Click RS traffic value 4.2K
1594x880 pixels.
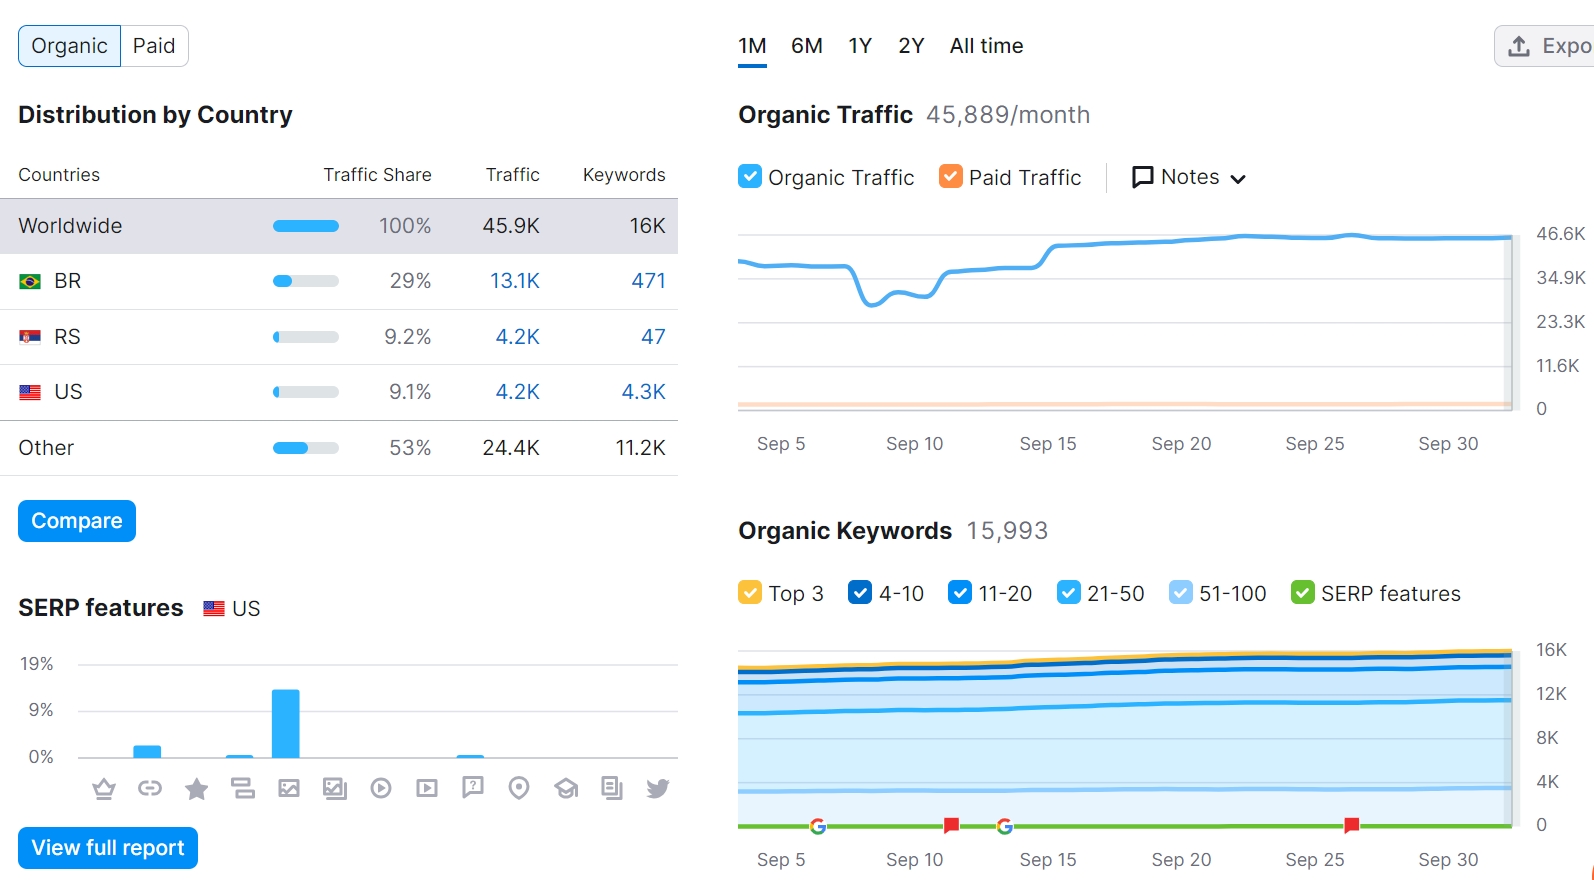[518, 337]
